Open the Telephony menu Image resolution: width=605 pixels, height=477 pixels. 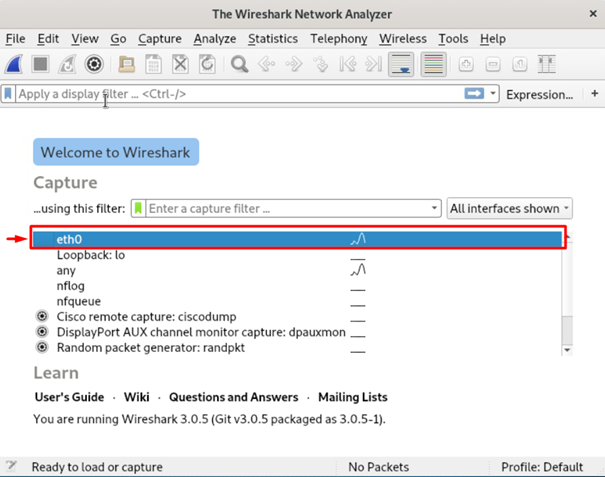(339, 39)
